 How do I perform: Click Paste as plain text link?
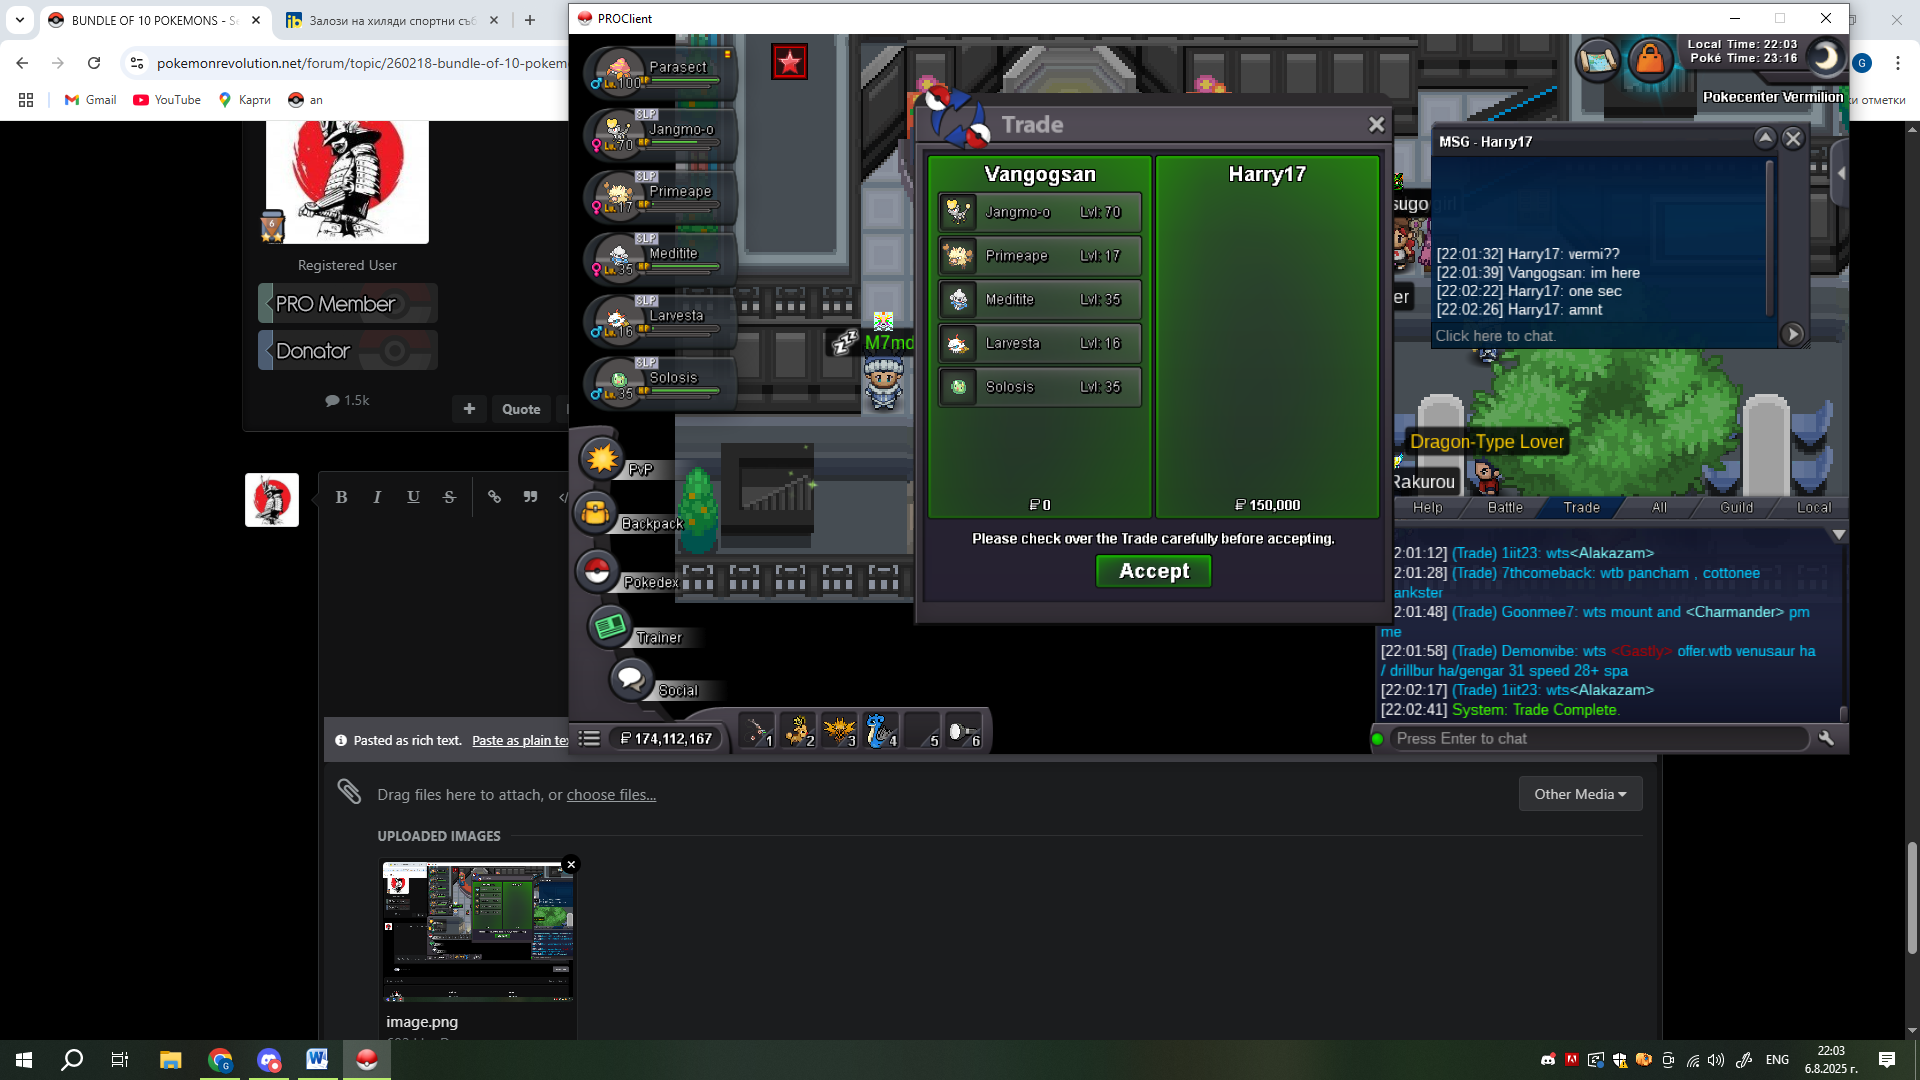pos(520,741)
